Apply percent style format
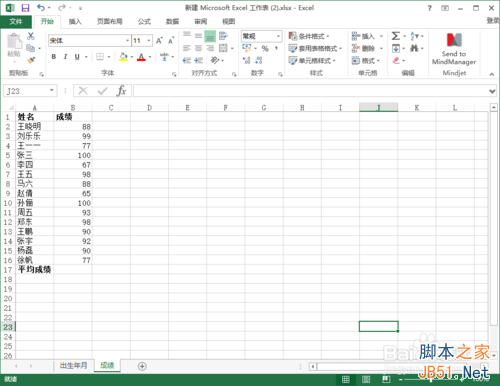The height and width of the screenshot is (386, 500). pos(265,49)
